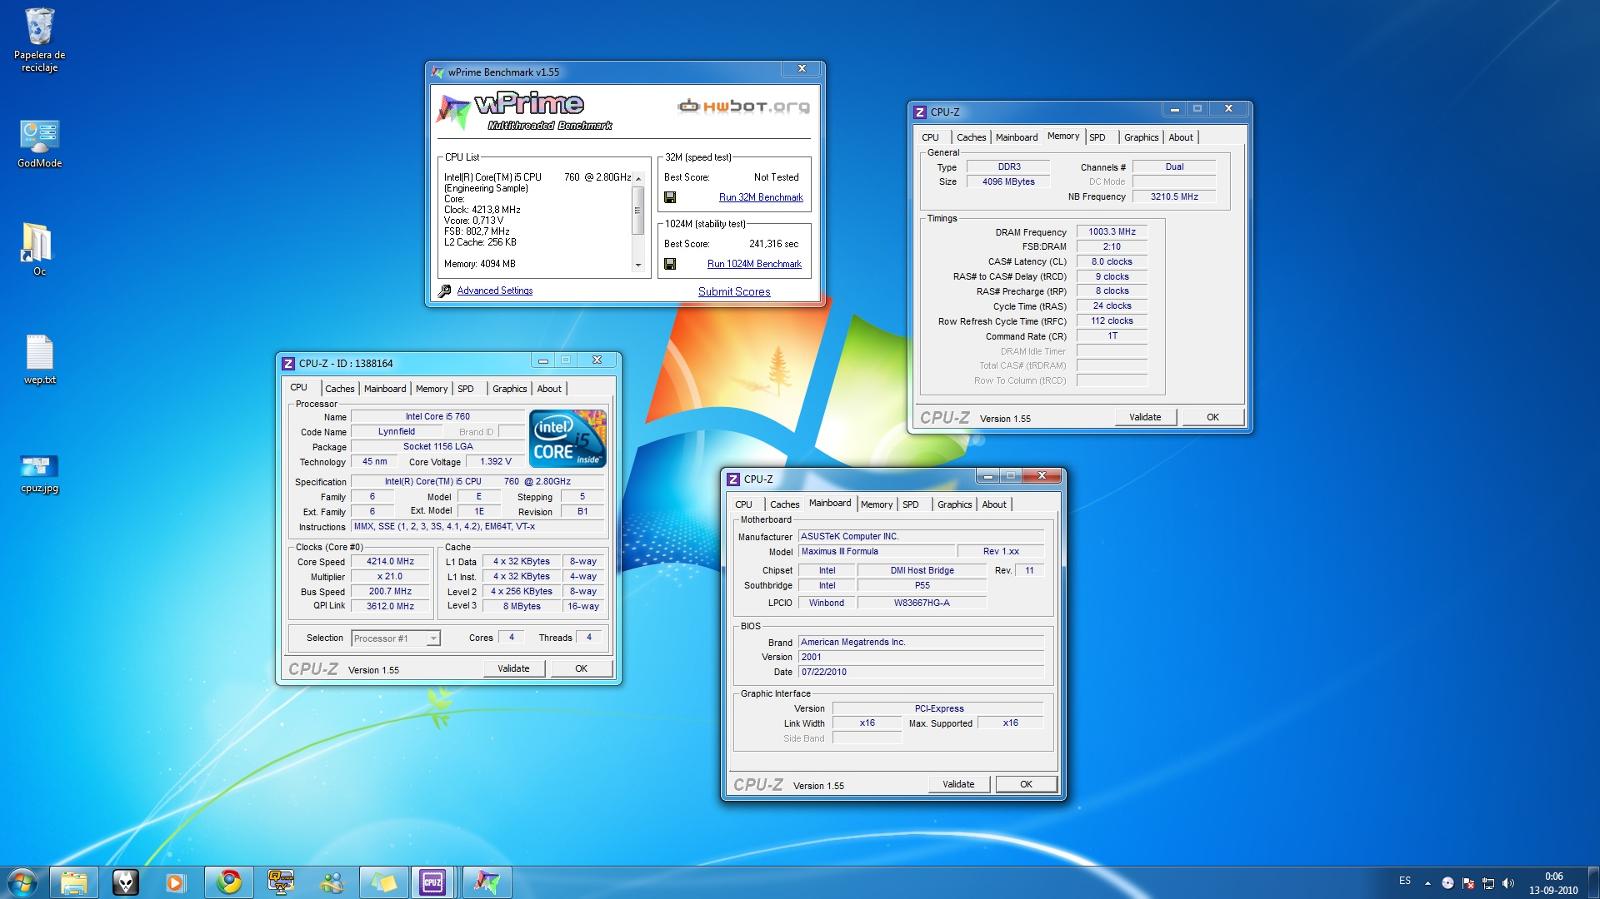The width and height of the screenshot is (1600, 899).
Task: Click the Core Speed value 4214.0 MHz
Action: pos(391,562)
